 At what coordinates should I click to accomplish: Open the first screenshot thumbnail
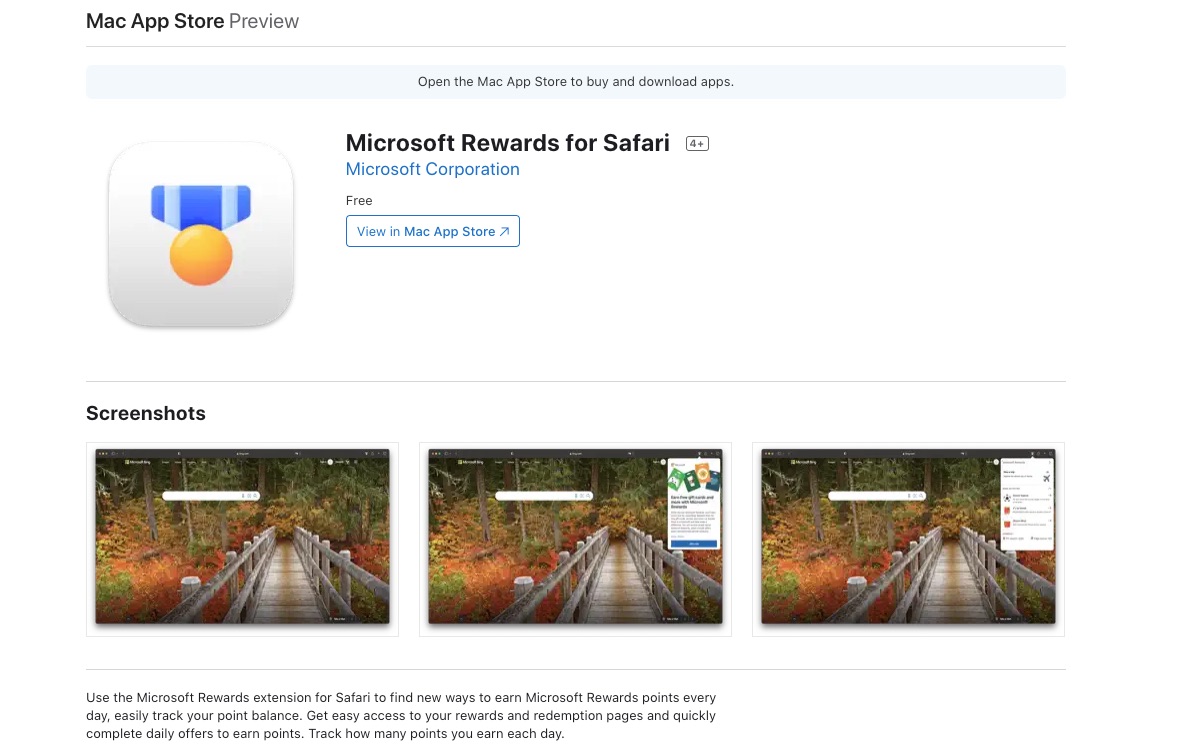click(x=242, y=539)
